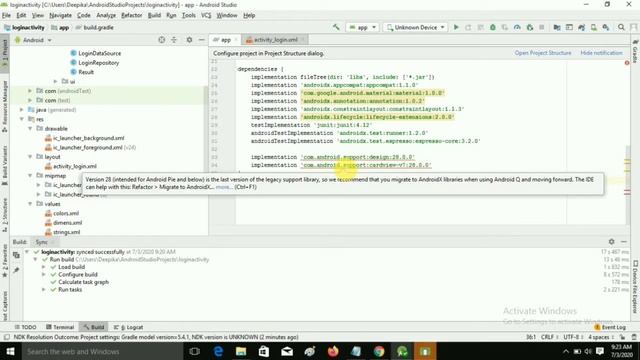640x360 pixels.
Task: Open Microsoft Edge from taskbar
Action: [218, 351]
